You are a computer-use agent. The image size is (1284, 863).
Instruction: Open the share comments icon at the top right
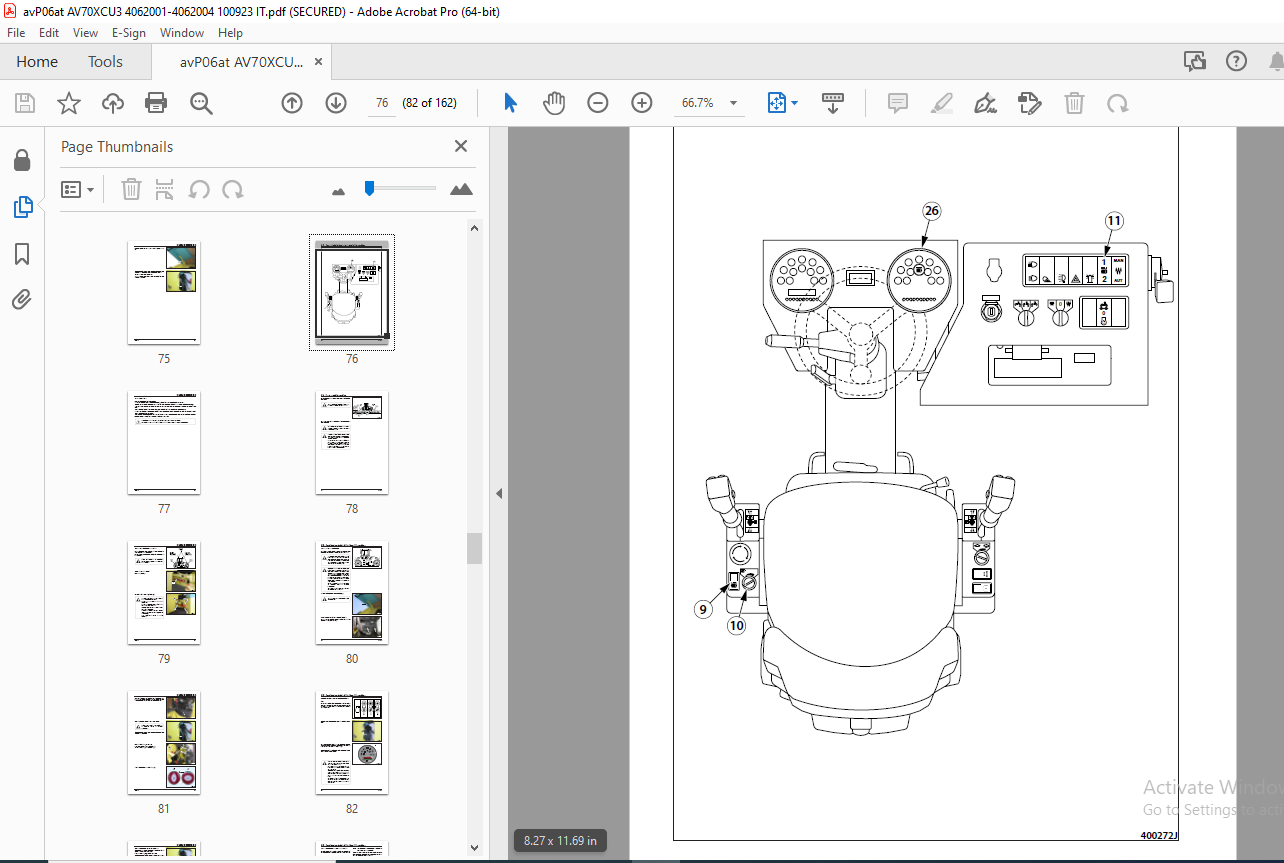point(1195,61)
